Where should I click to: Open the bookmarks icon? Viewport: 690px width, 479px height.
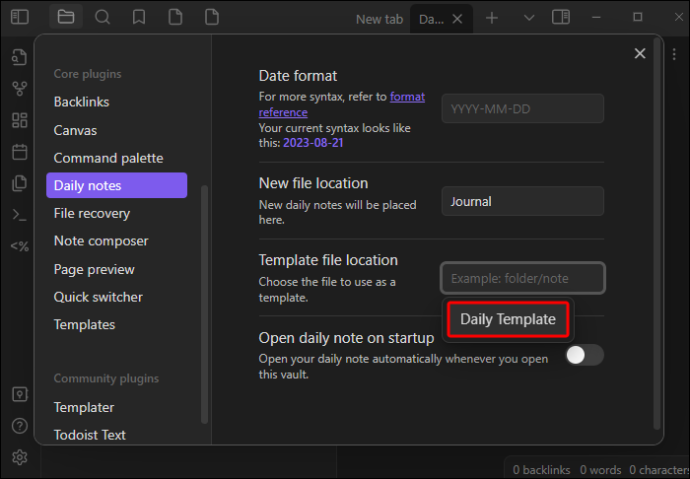[139, 17]
